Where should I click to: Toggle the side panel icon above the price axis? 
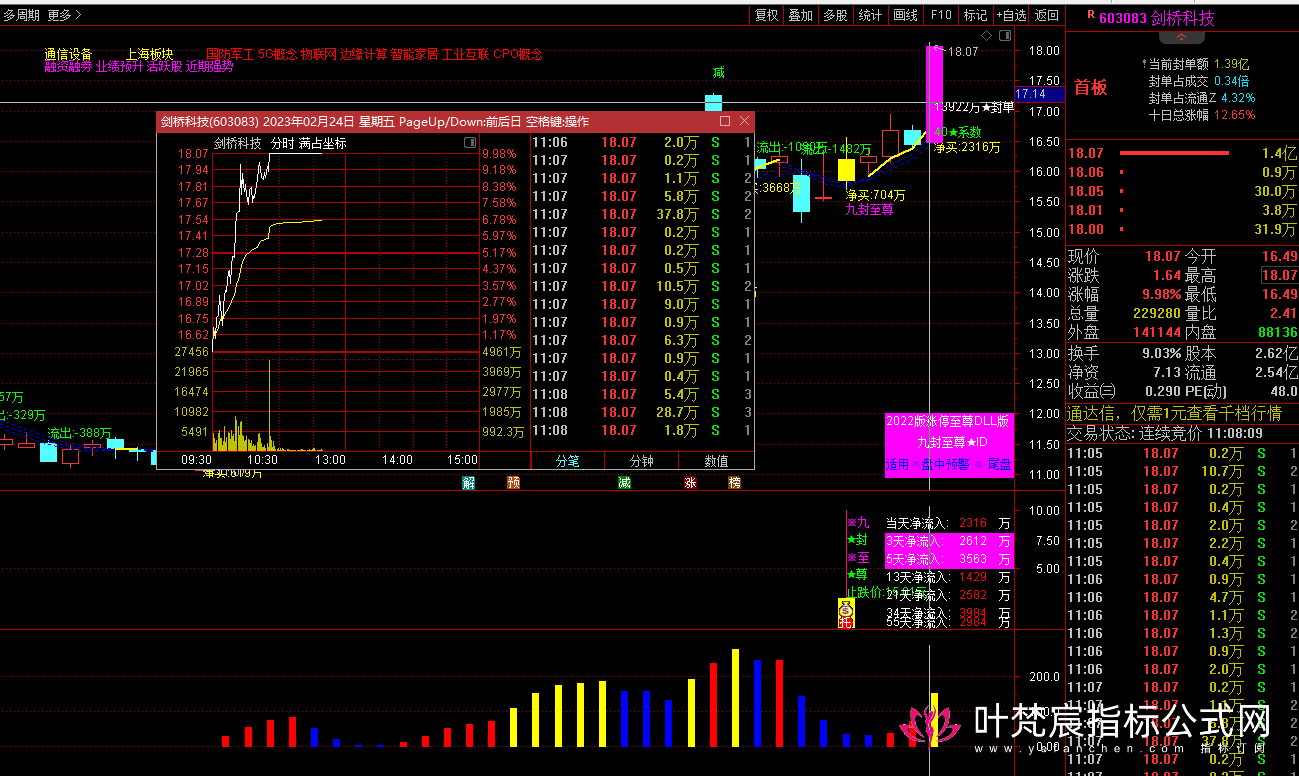pos(1004,36)
